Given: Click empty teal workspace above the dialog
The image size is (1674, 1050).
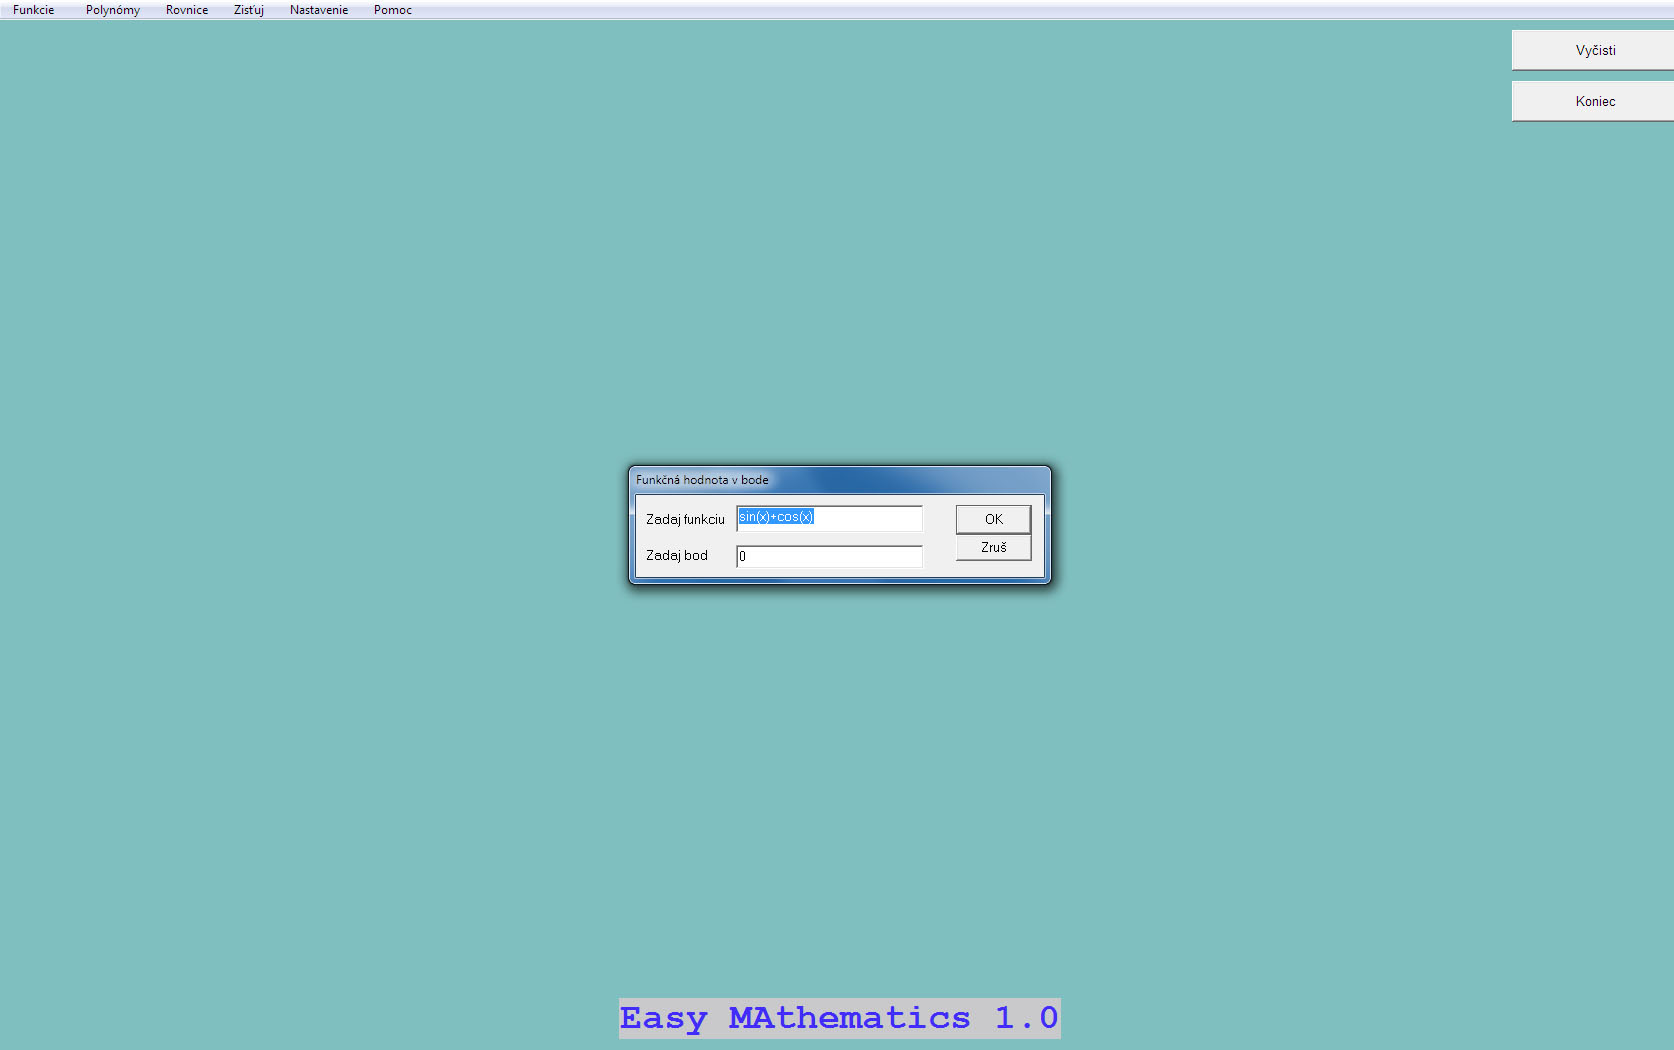Looking at the screenshot, I should pyautogui.click(x=840, y=250).
